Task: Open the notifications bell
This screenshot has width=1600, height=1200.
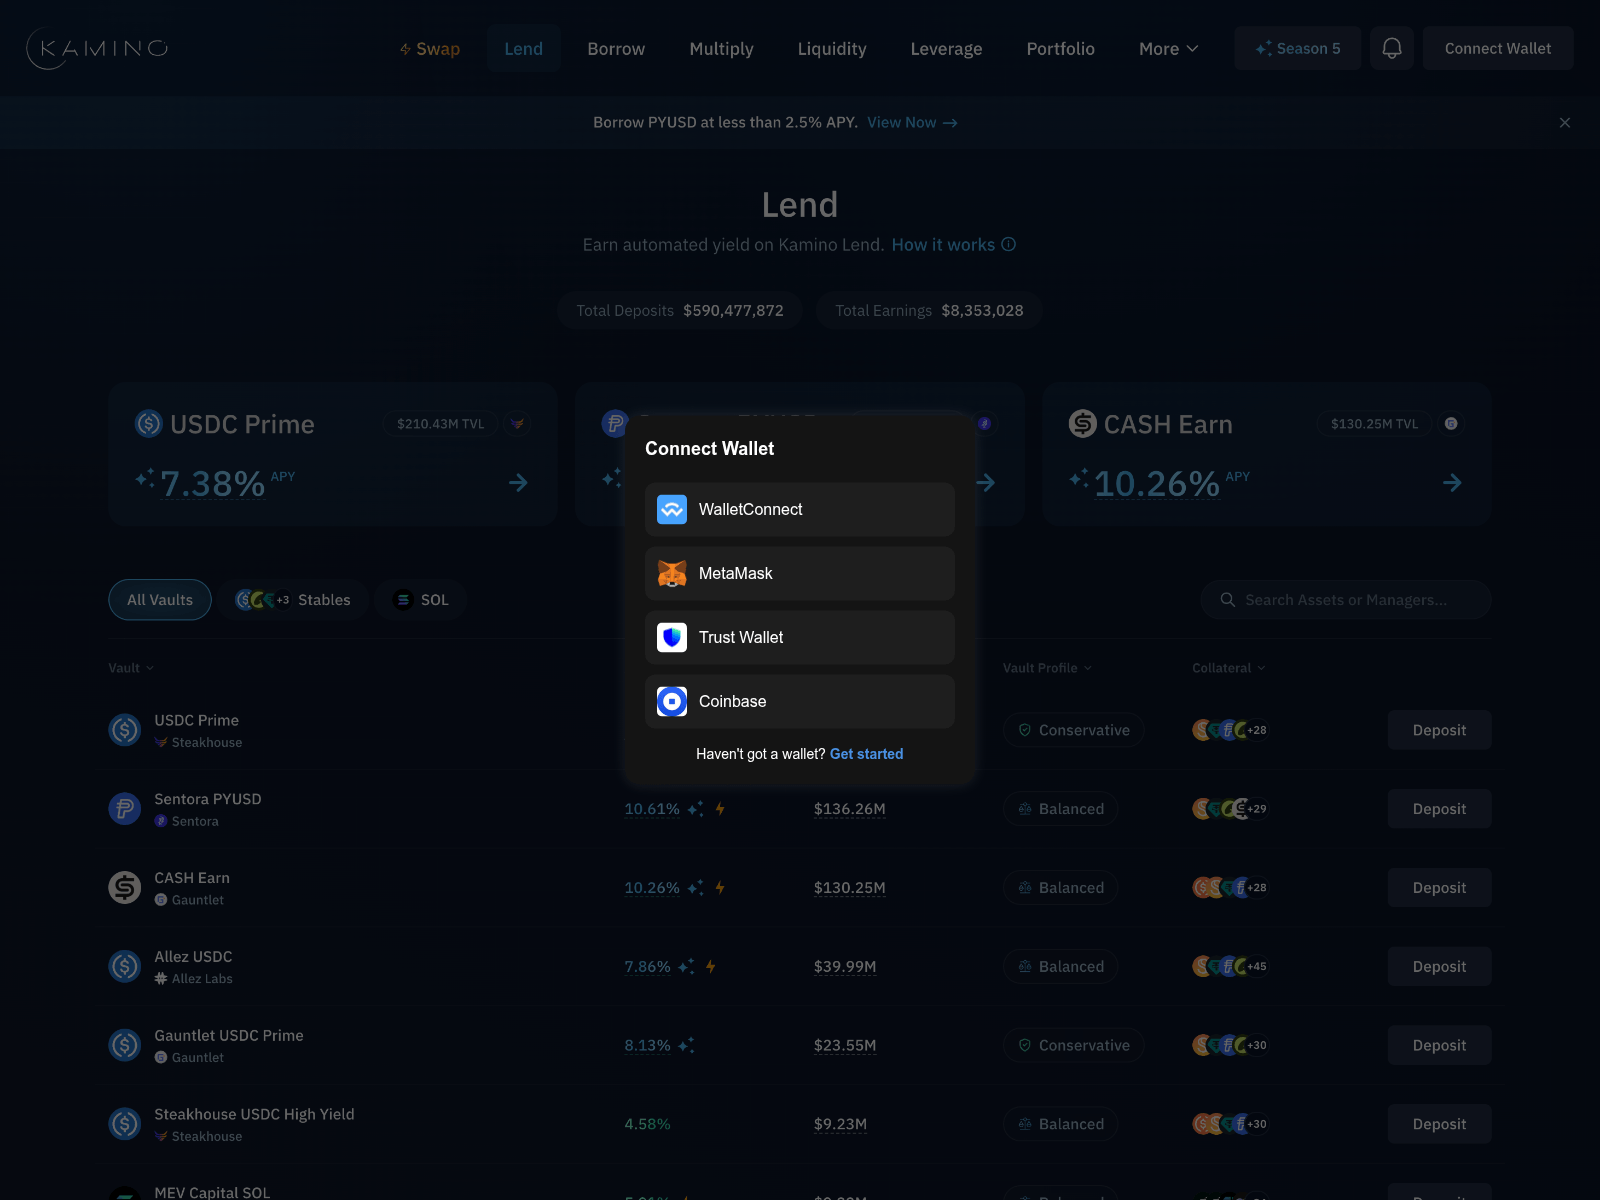Action: coord(1392,48)
